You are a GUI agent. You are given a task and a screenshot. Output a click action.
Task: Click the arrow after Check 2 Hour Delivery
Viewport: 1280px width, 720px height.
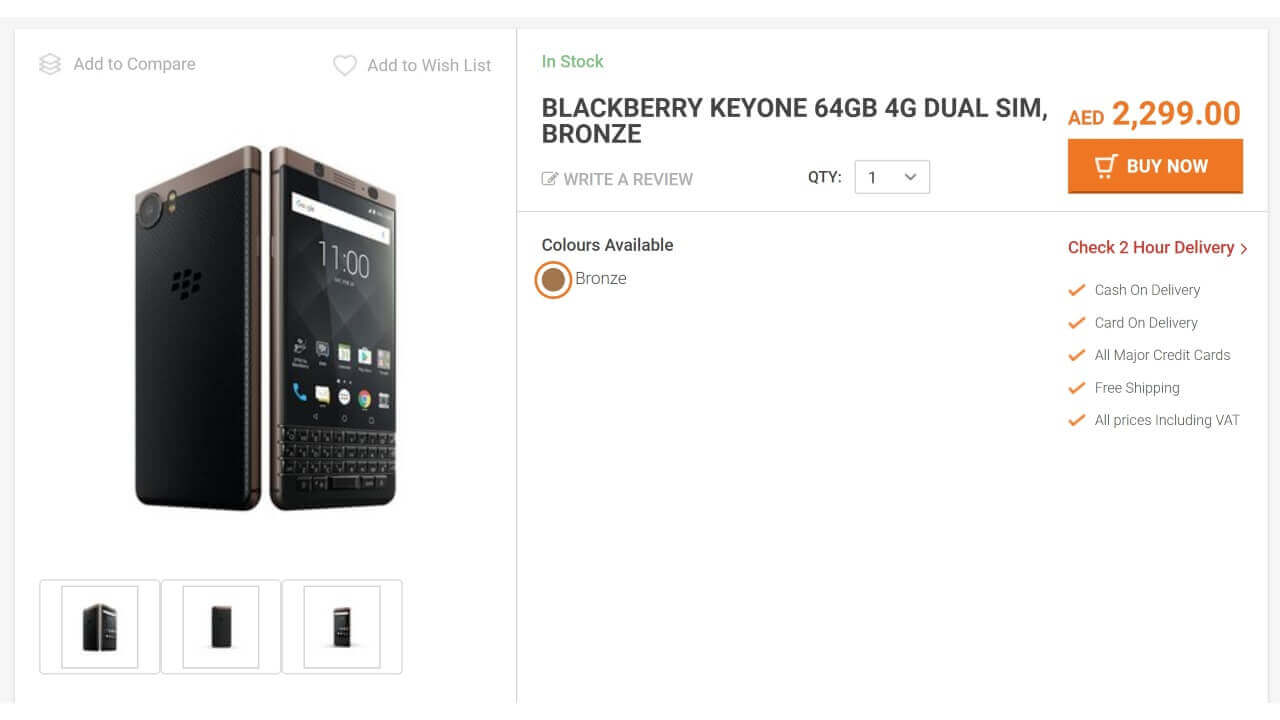tap(1244, 249)
